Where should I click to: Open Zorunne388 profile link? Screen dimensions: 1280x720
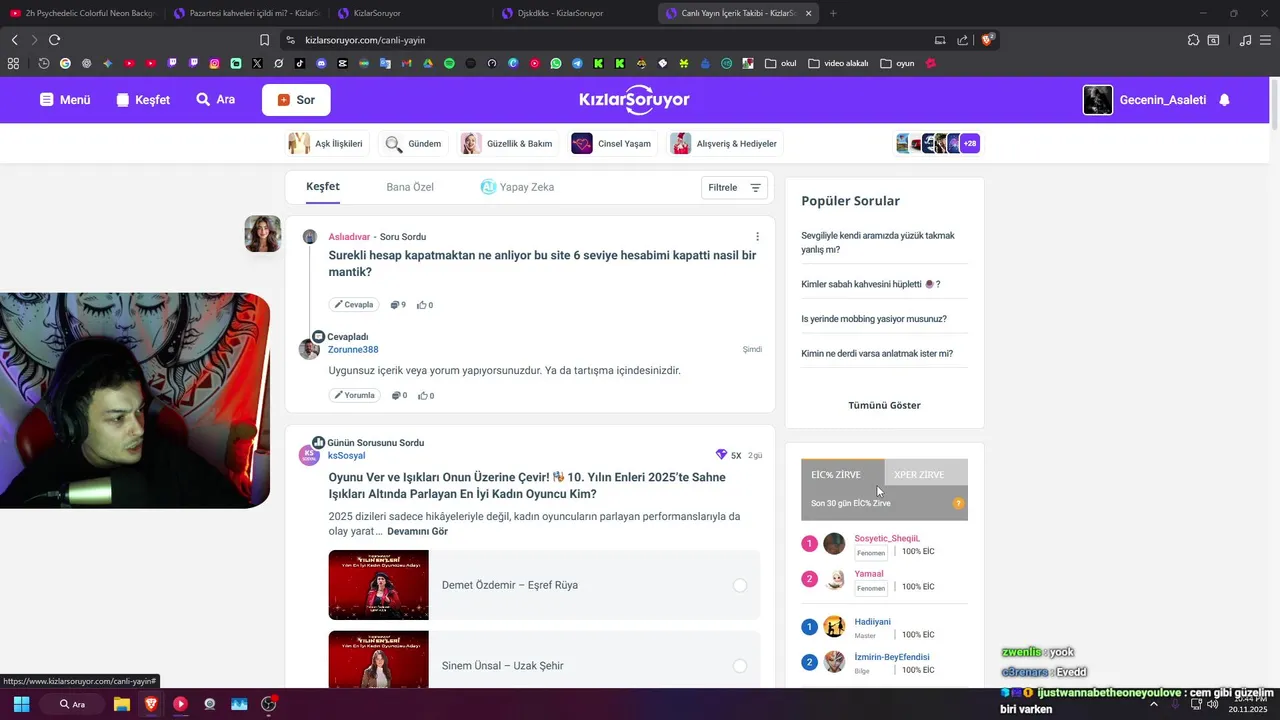point(353,350)
